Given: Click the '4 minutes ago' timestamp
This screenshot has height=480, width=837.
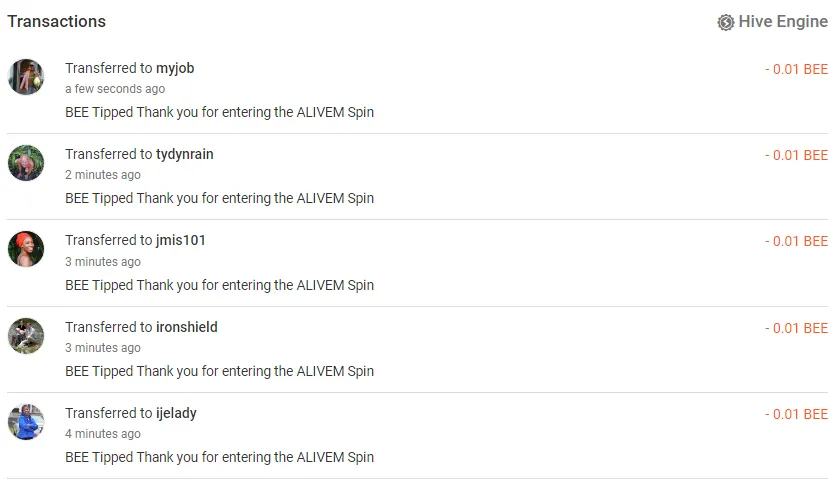Looking at the screenshot, I should pyautogui.click(x=103, y=434).
